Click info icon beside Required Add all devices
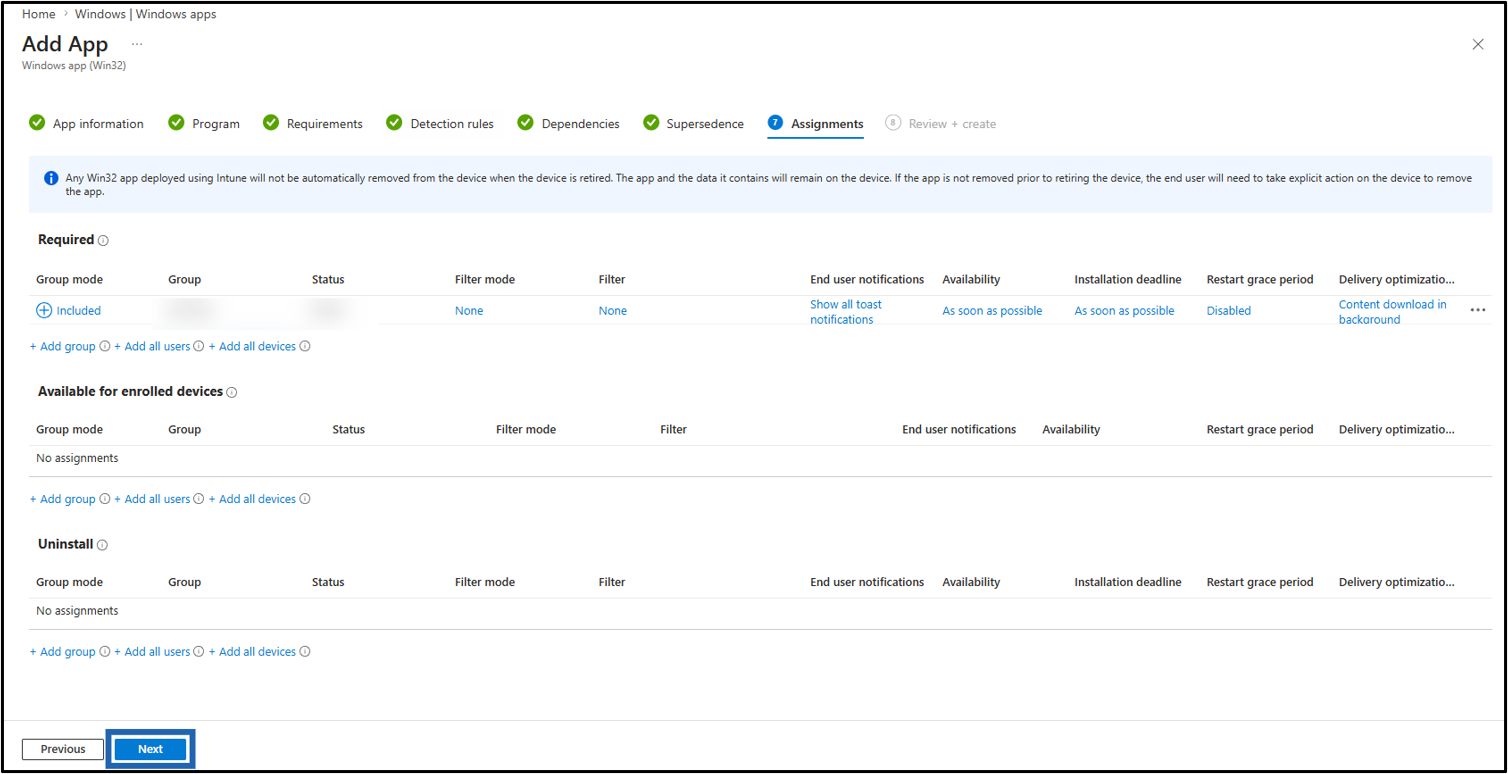This screenshot has width=1508, height=774. click(x=305, y=347)
